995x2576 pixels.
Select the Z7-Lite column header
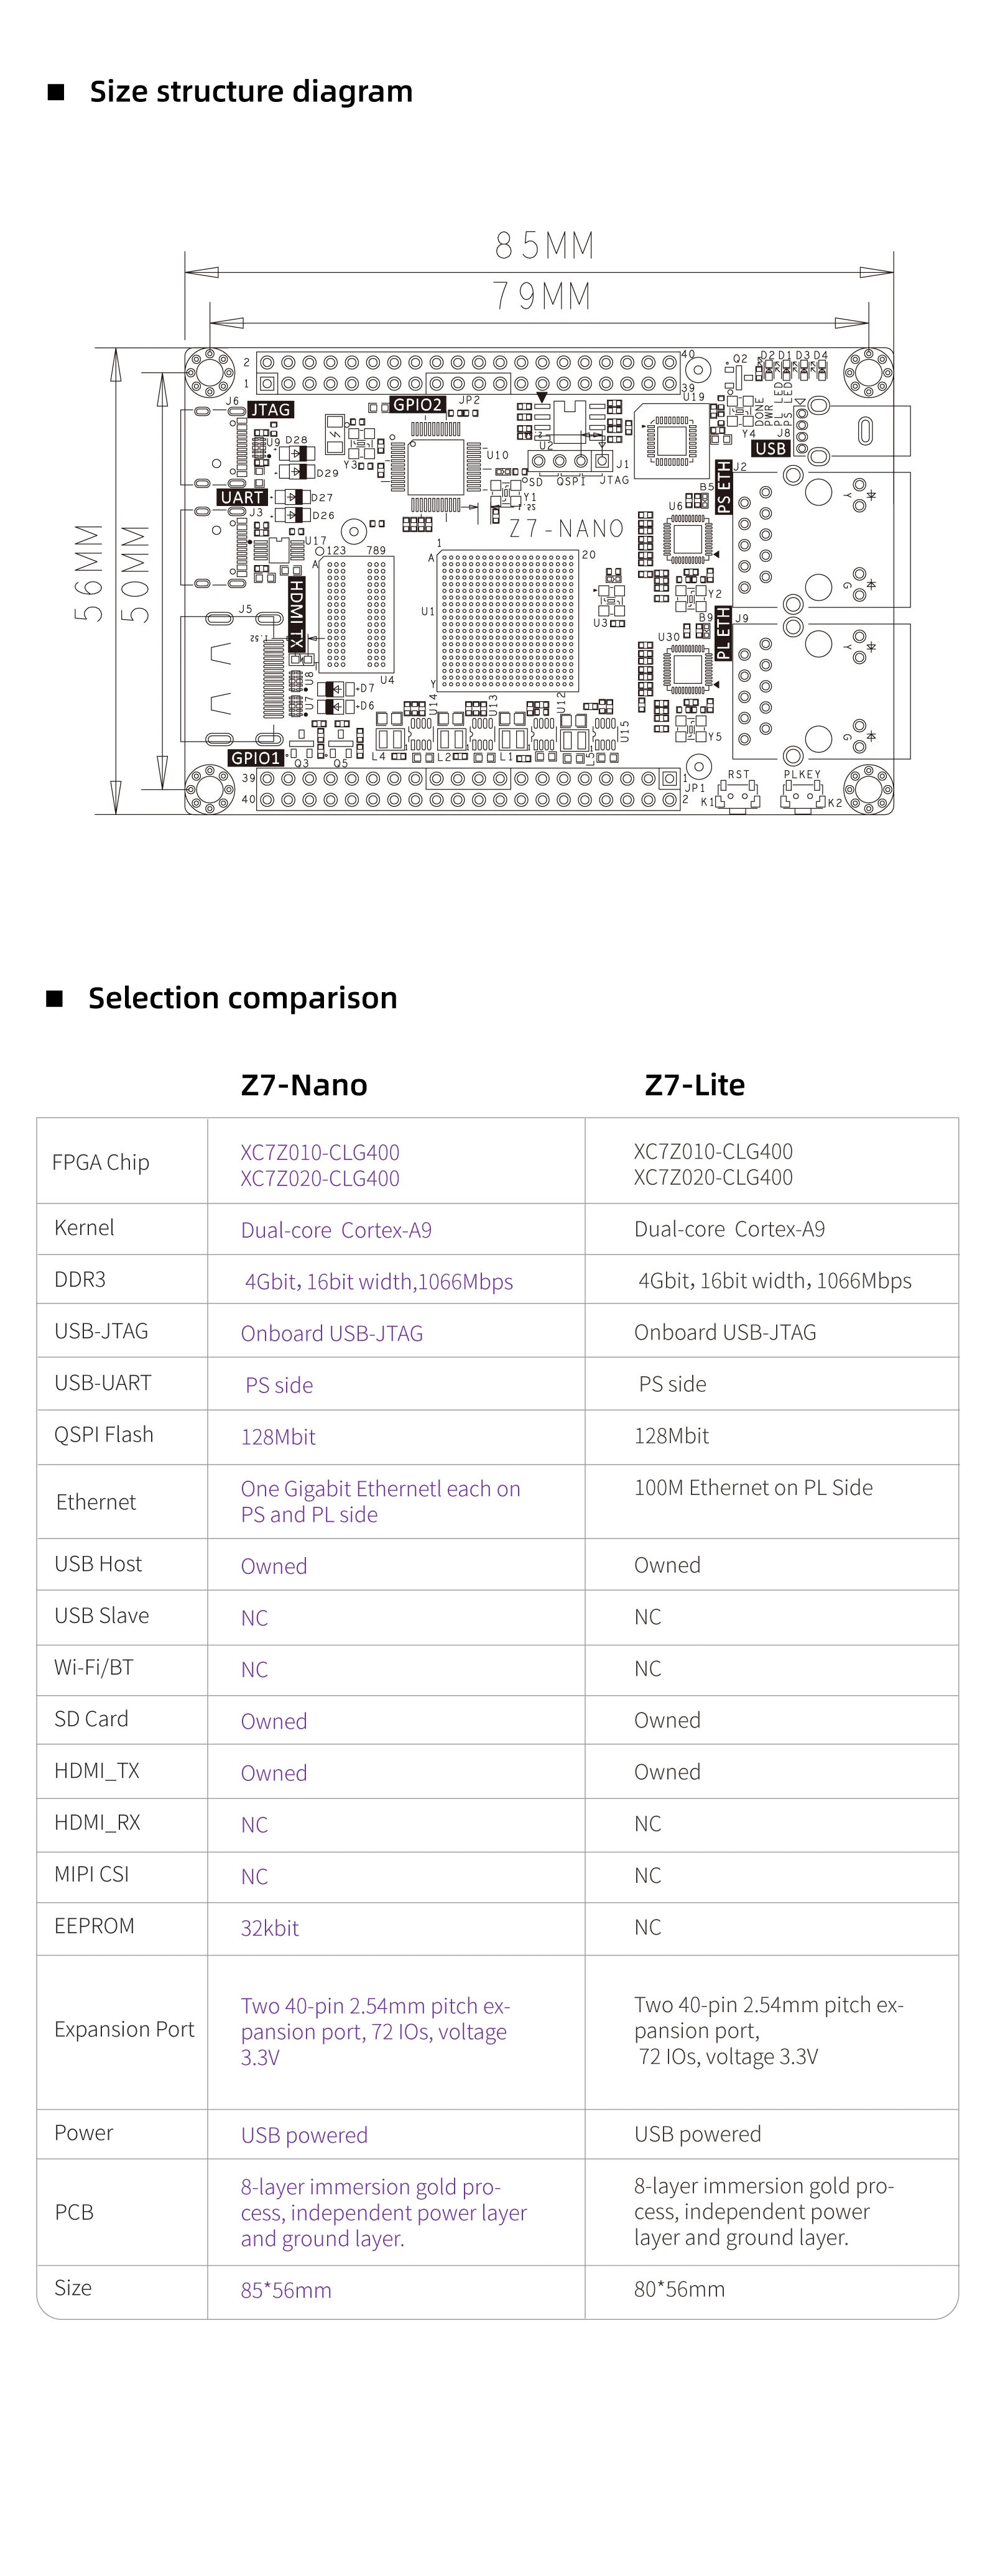click(695, 1085)
